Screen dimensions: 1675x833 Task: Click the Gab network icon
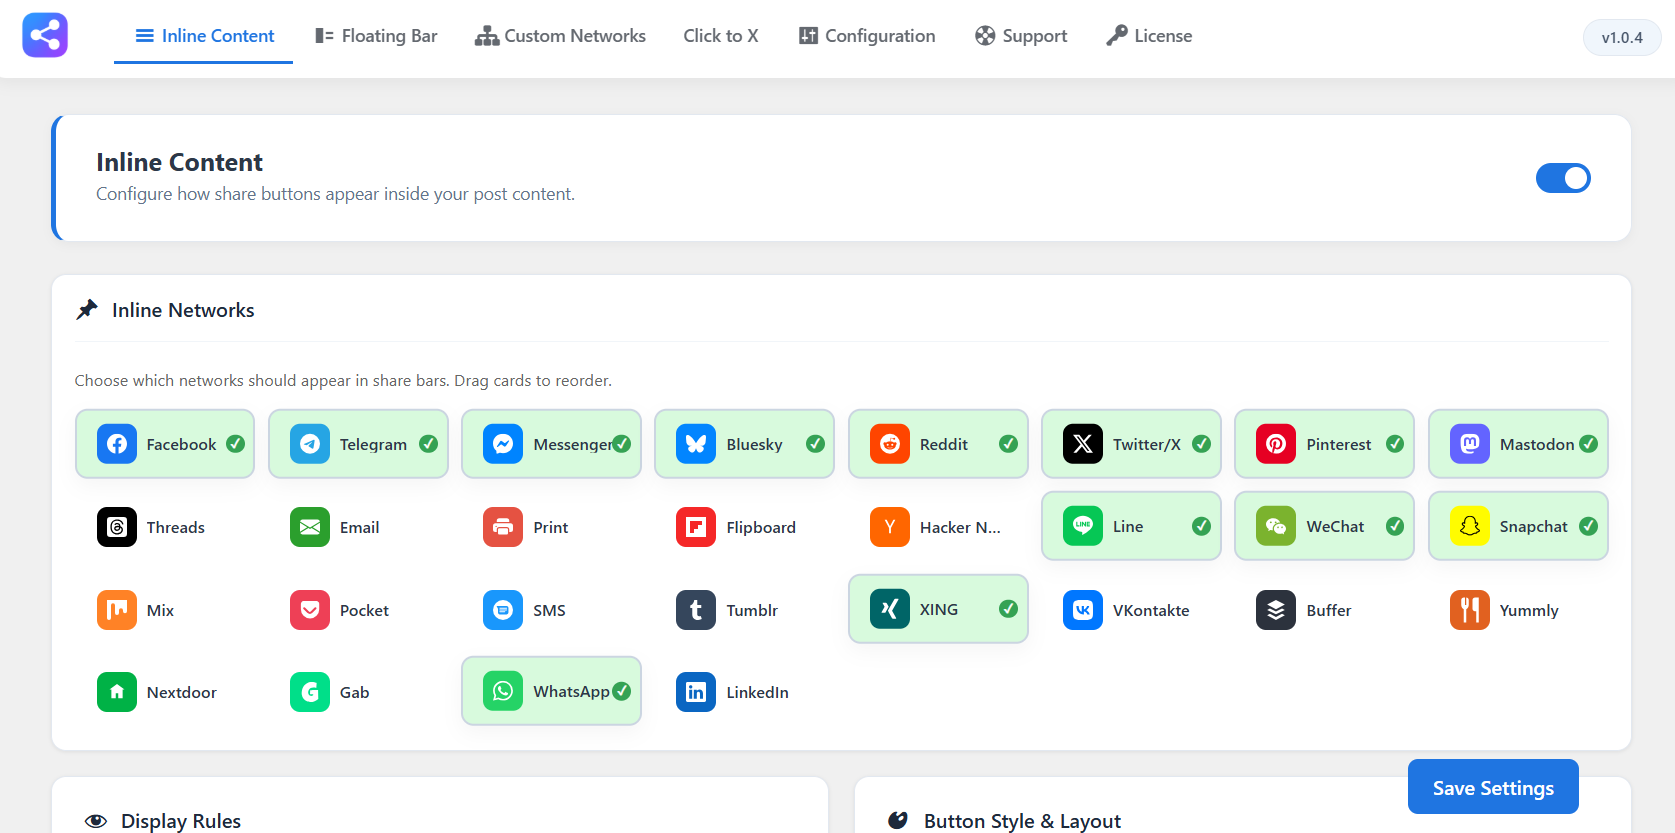310,692
